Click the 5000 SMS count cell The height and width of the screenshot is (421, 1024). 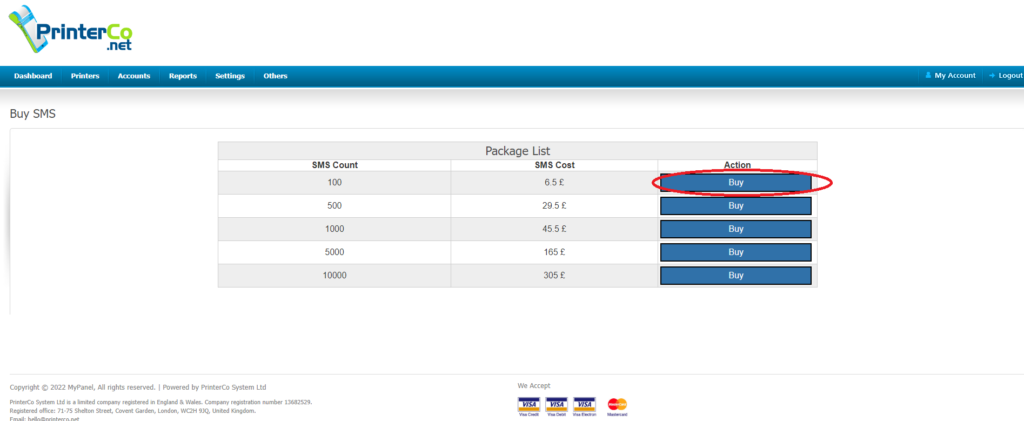[x=334, y=252]
